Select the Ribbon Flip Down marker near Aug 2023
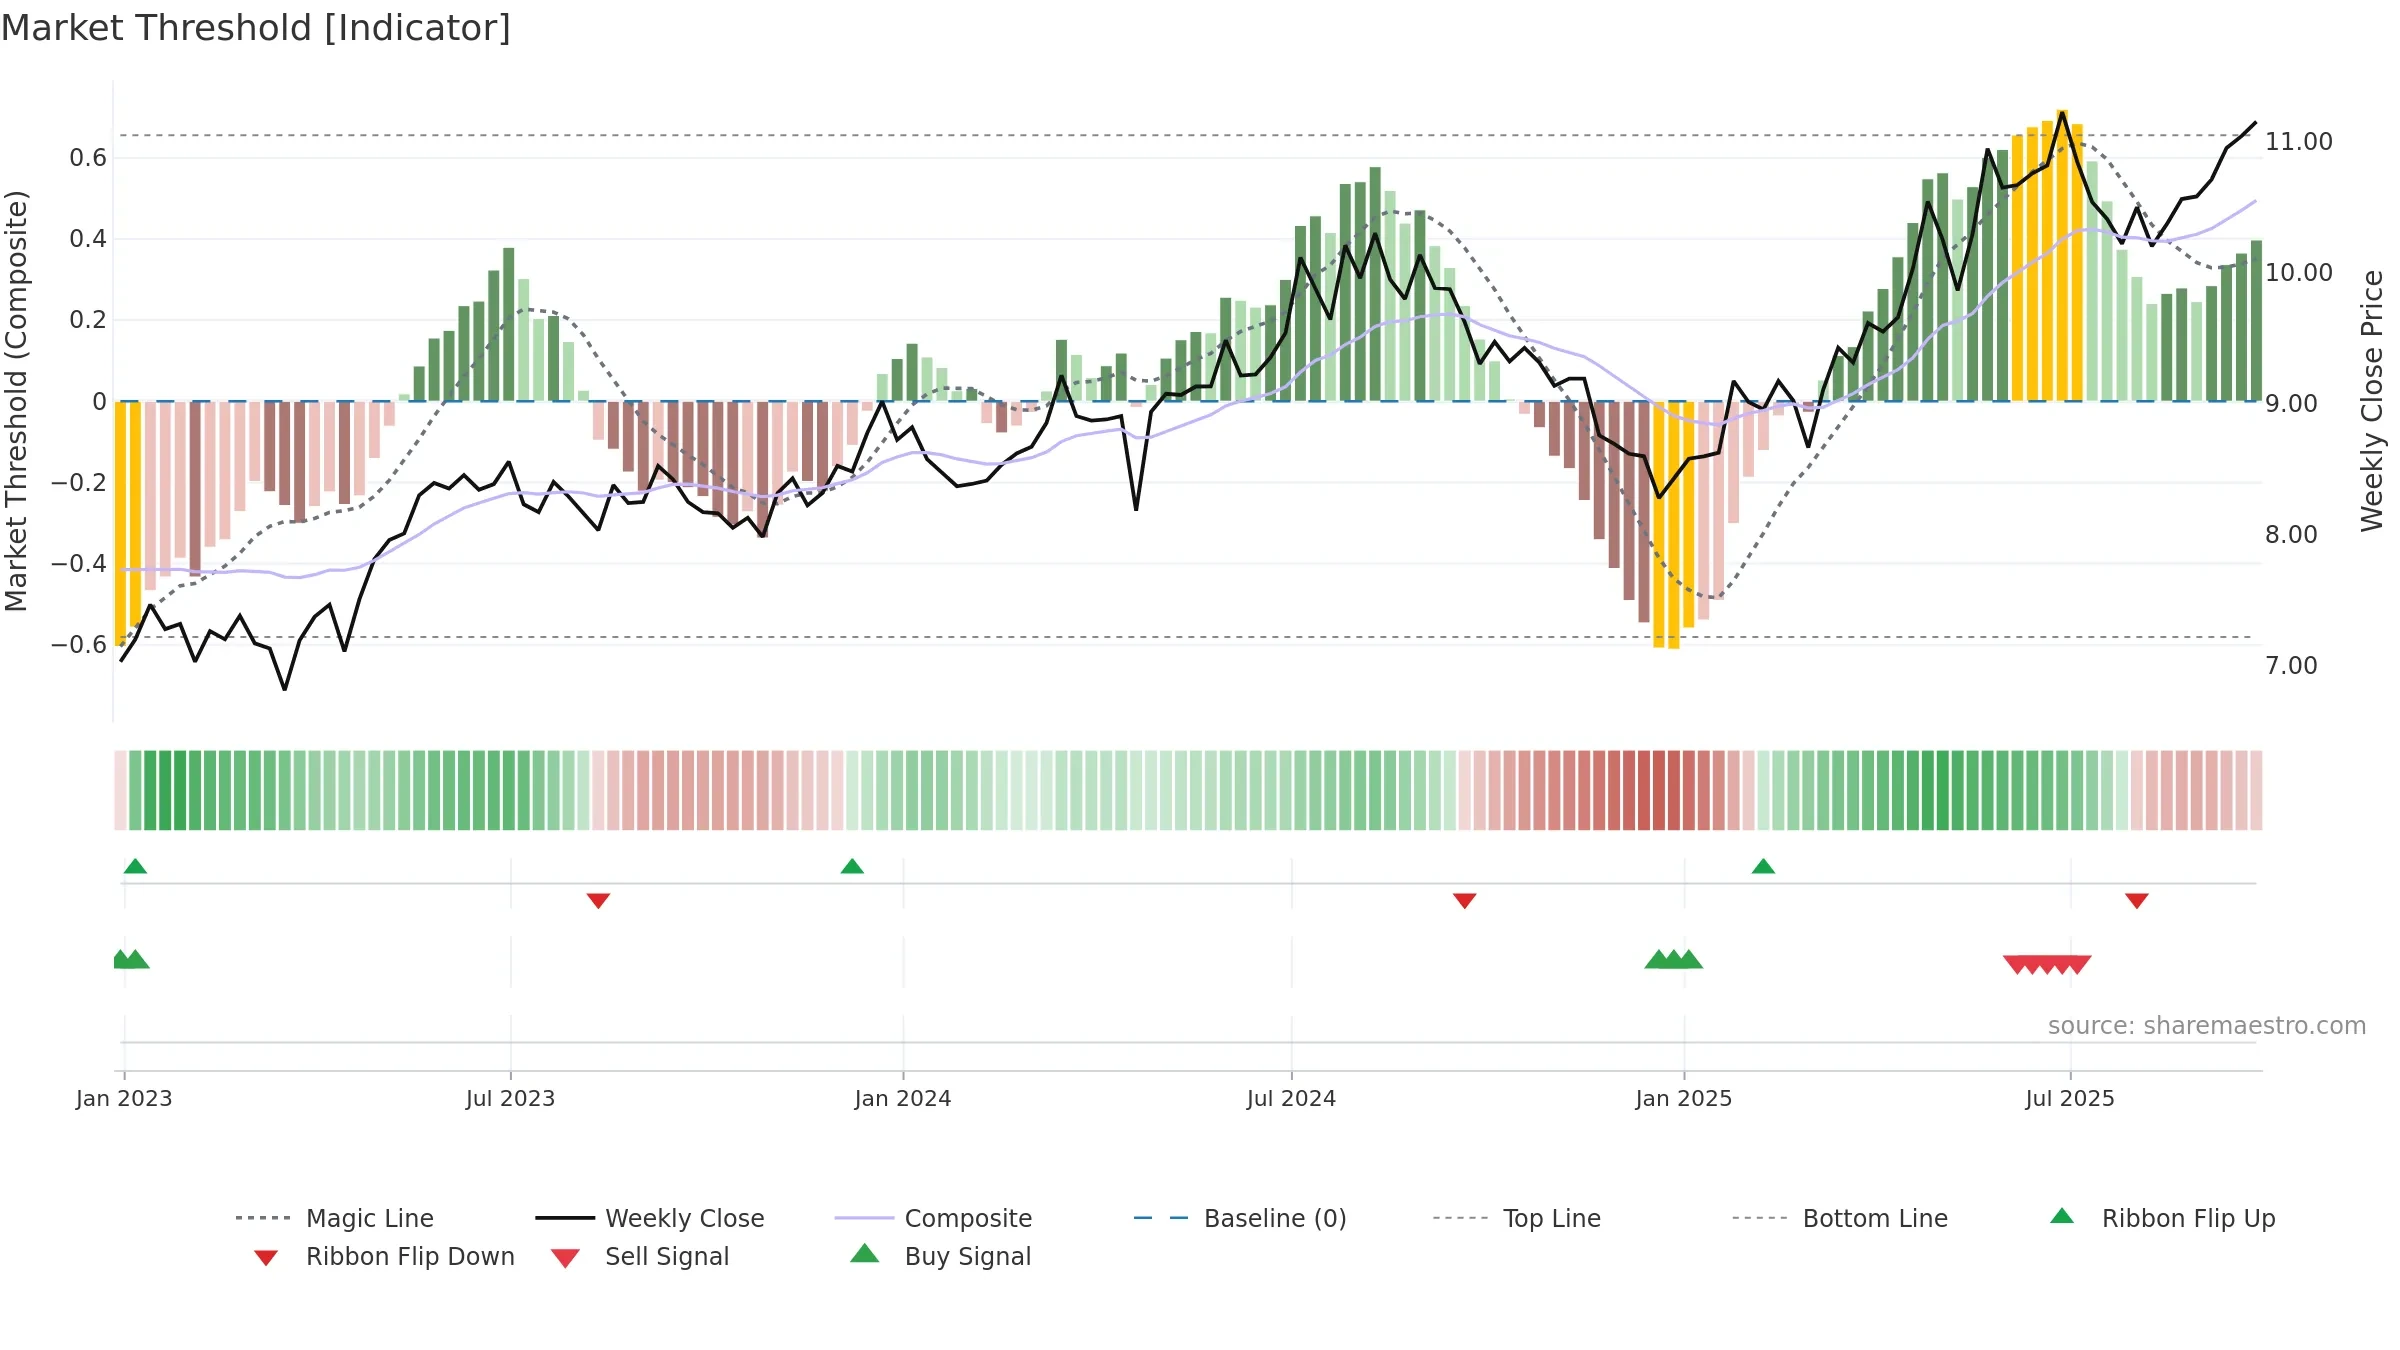Viewport: 2400px width, 1350px height. 598,901
